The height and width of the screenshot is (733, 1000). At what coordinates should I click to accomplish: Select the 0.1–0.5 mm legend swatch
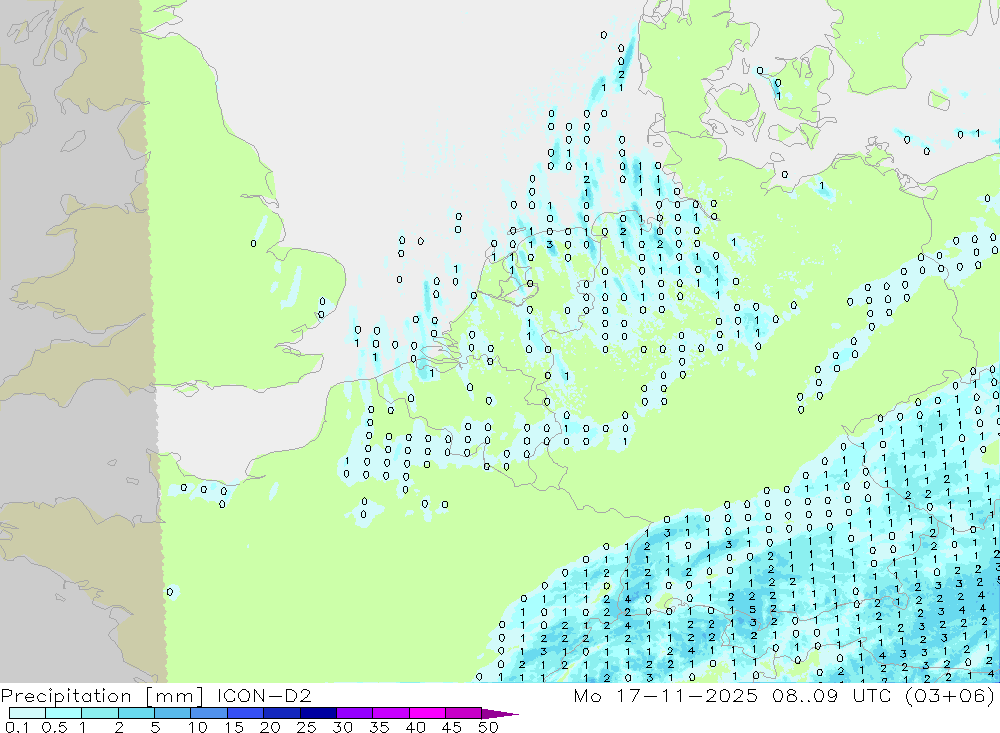coord(27,713)
